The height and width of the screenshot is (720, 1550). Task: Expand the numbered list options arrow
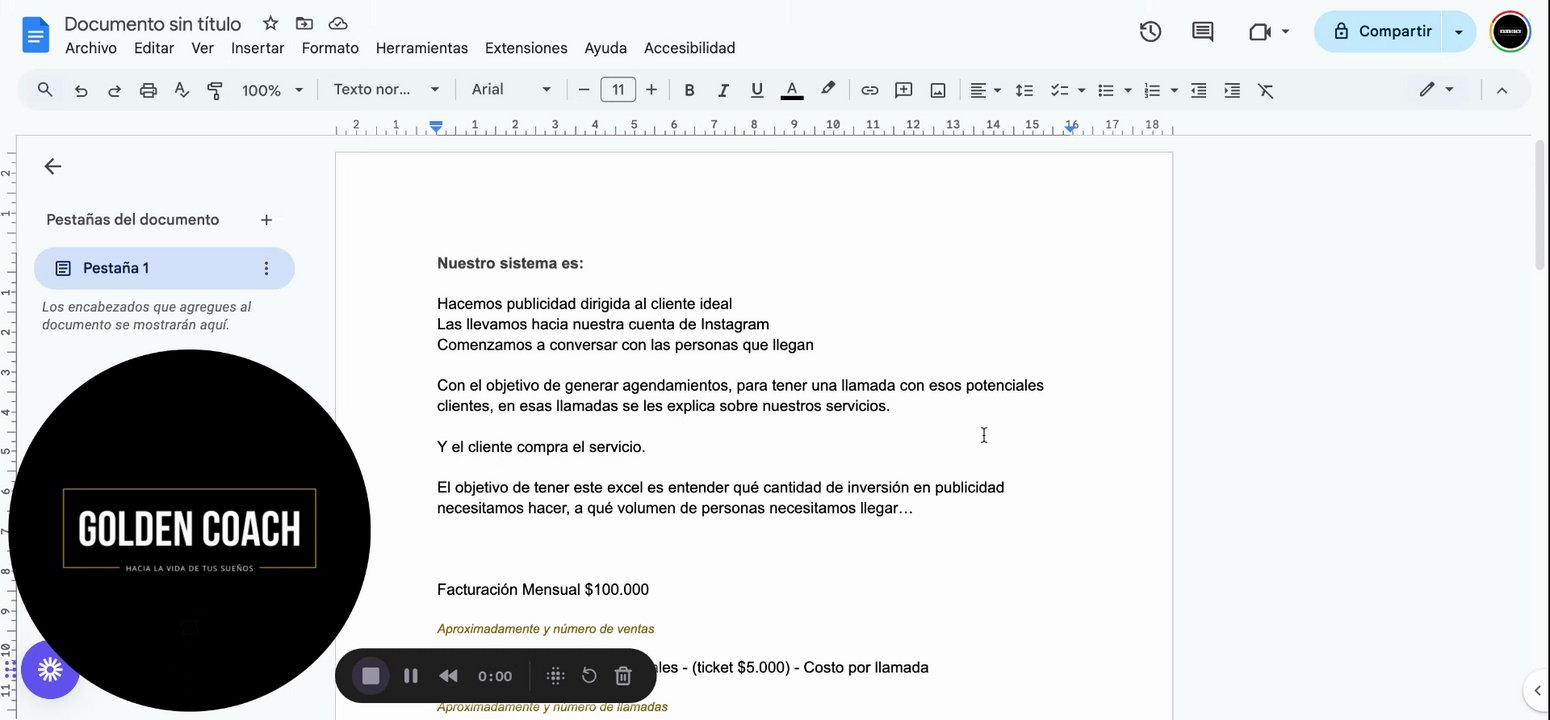tap(1174, 90)
